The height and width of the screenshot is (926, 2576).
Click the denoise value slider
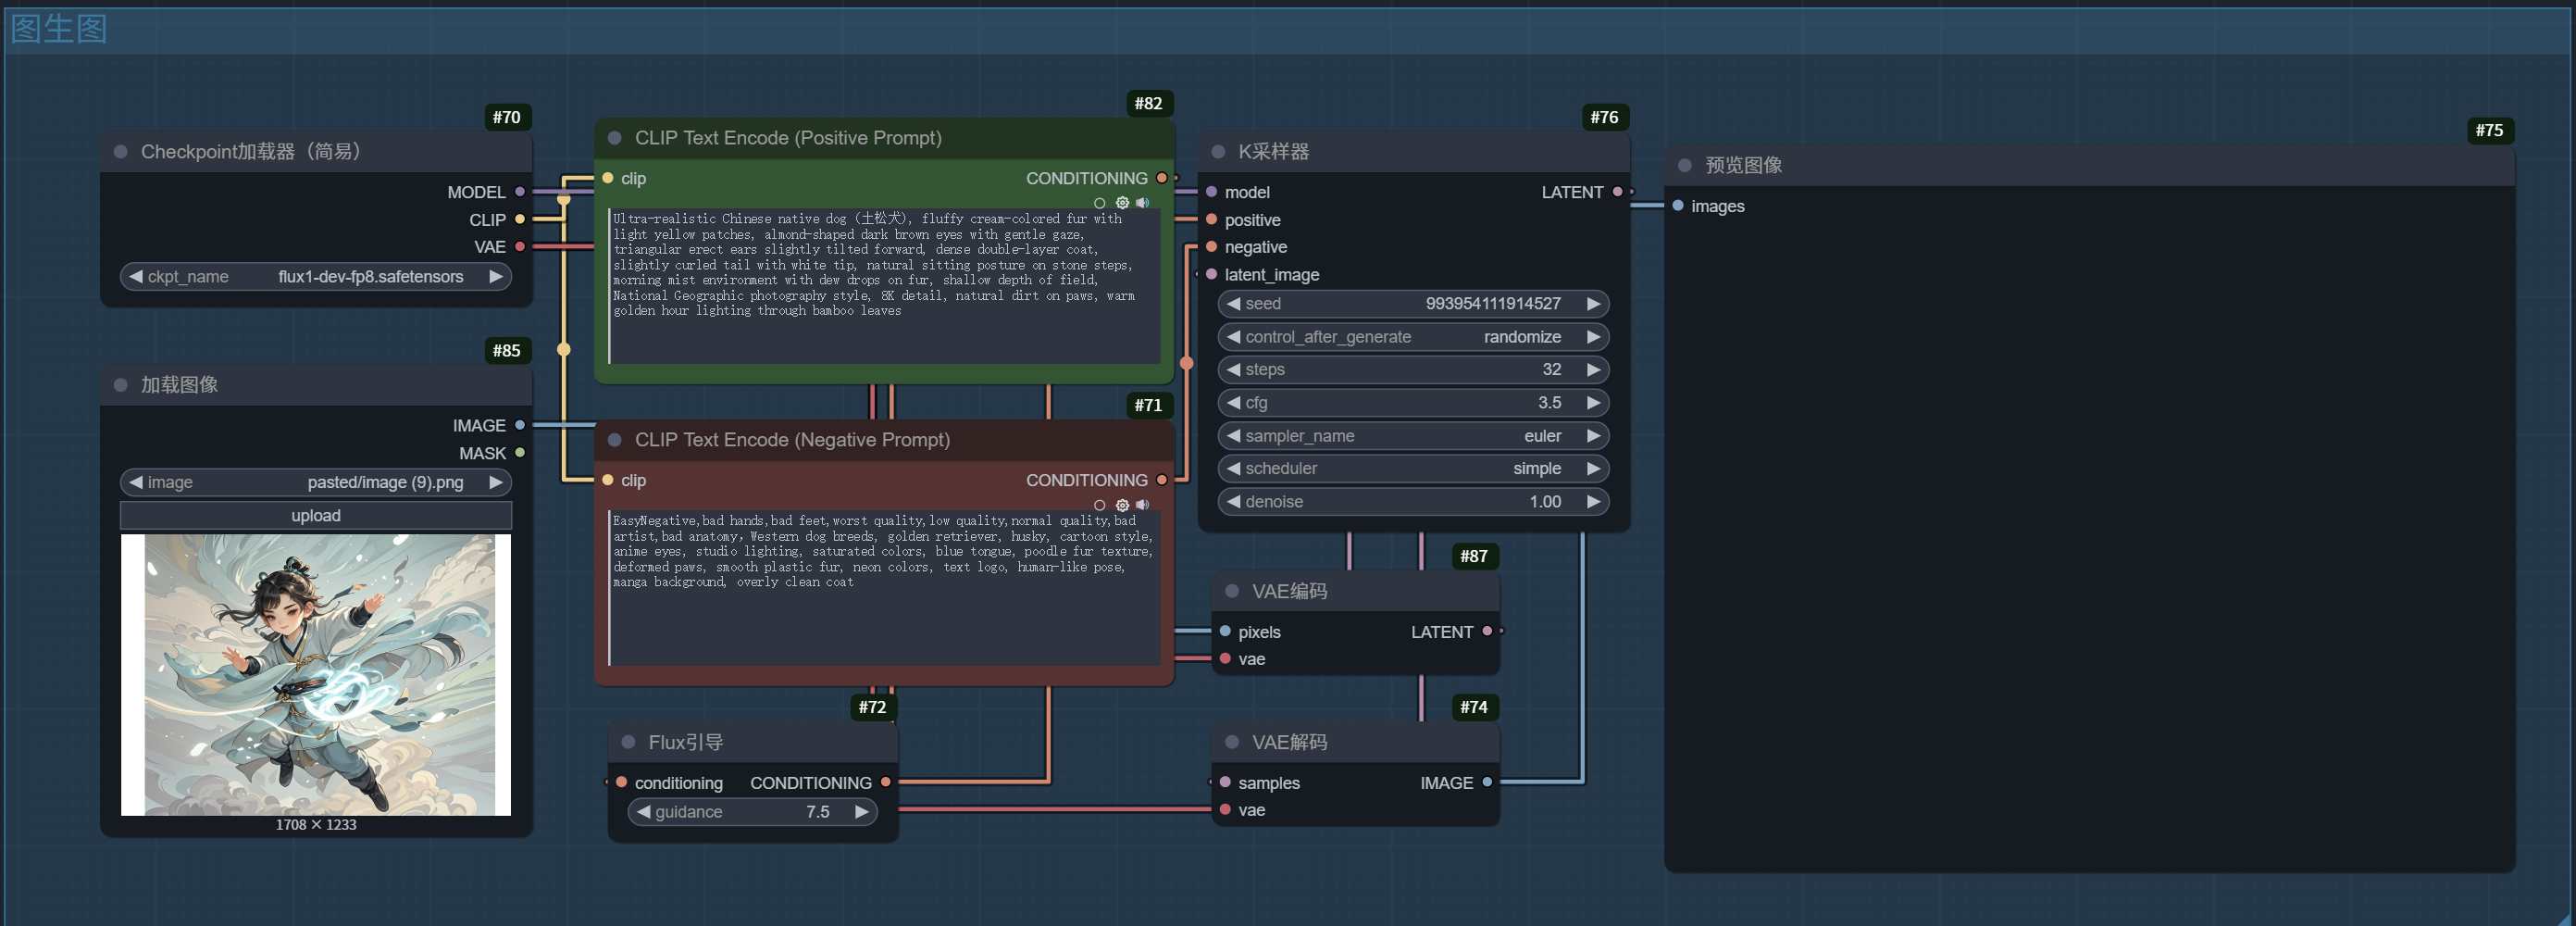1412,502
